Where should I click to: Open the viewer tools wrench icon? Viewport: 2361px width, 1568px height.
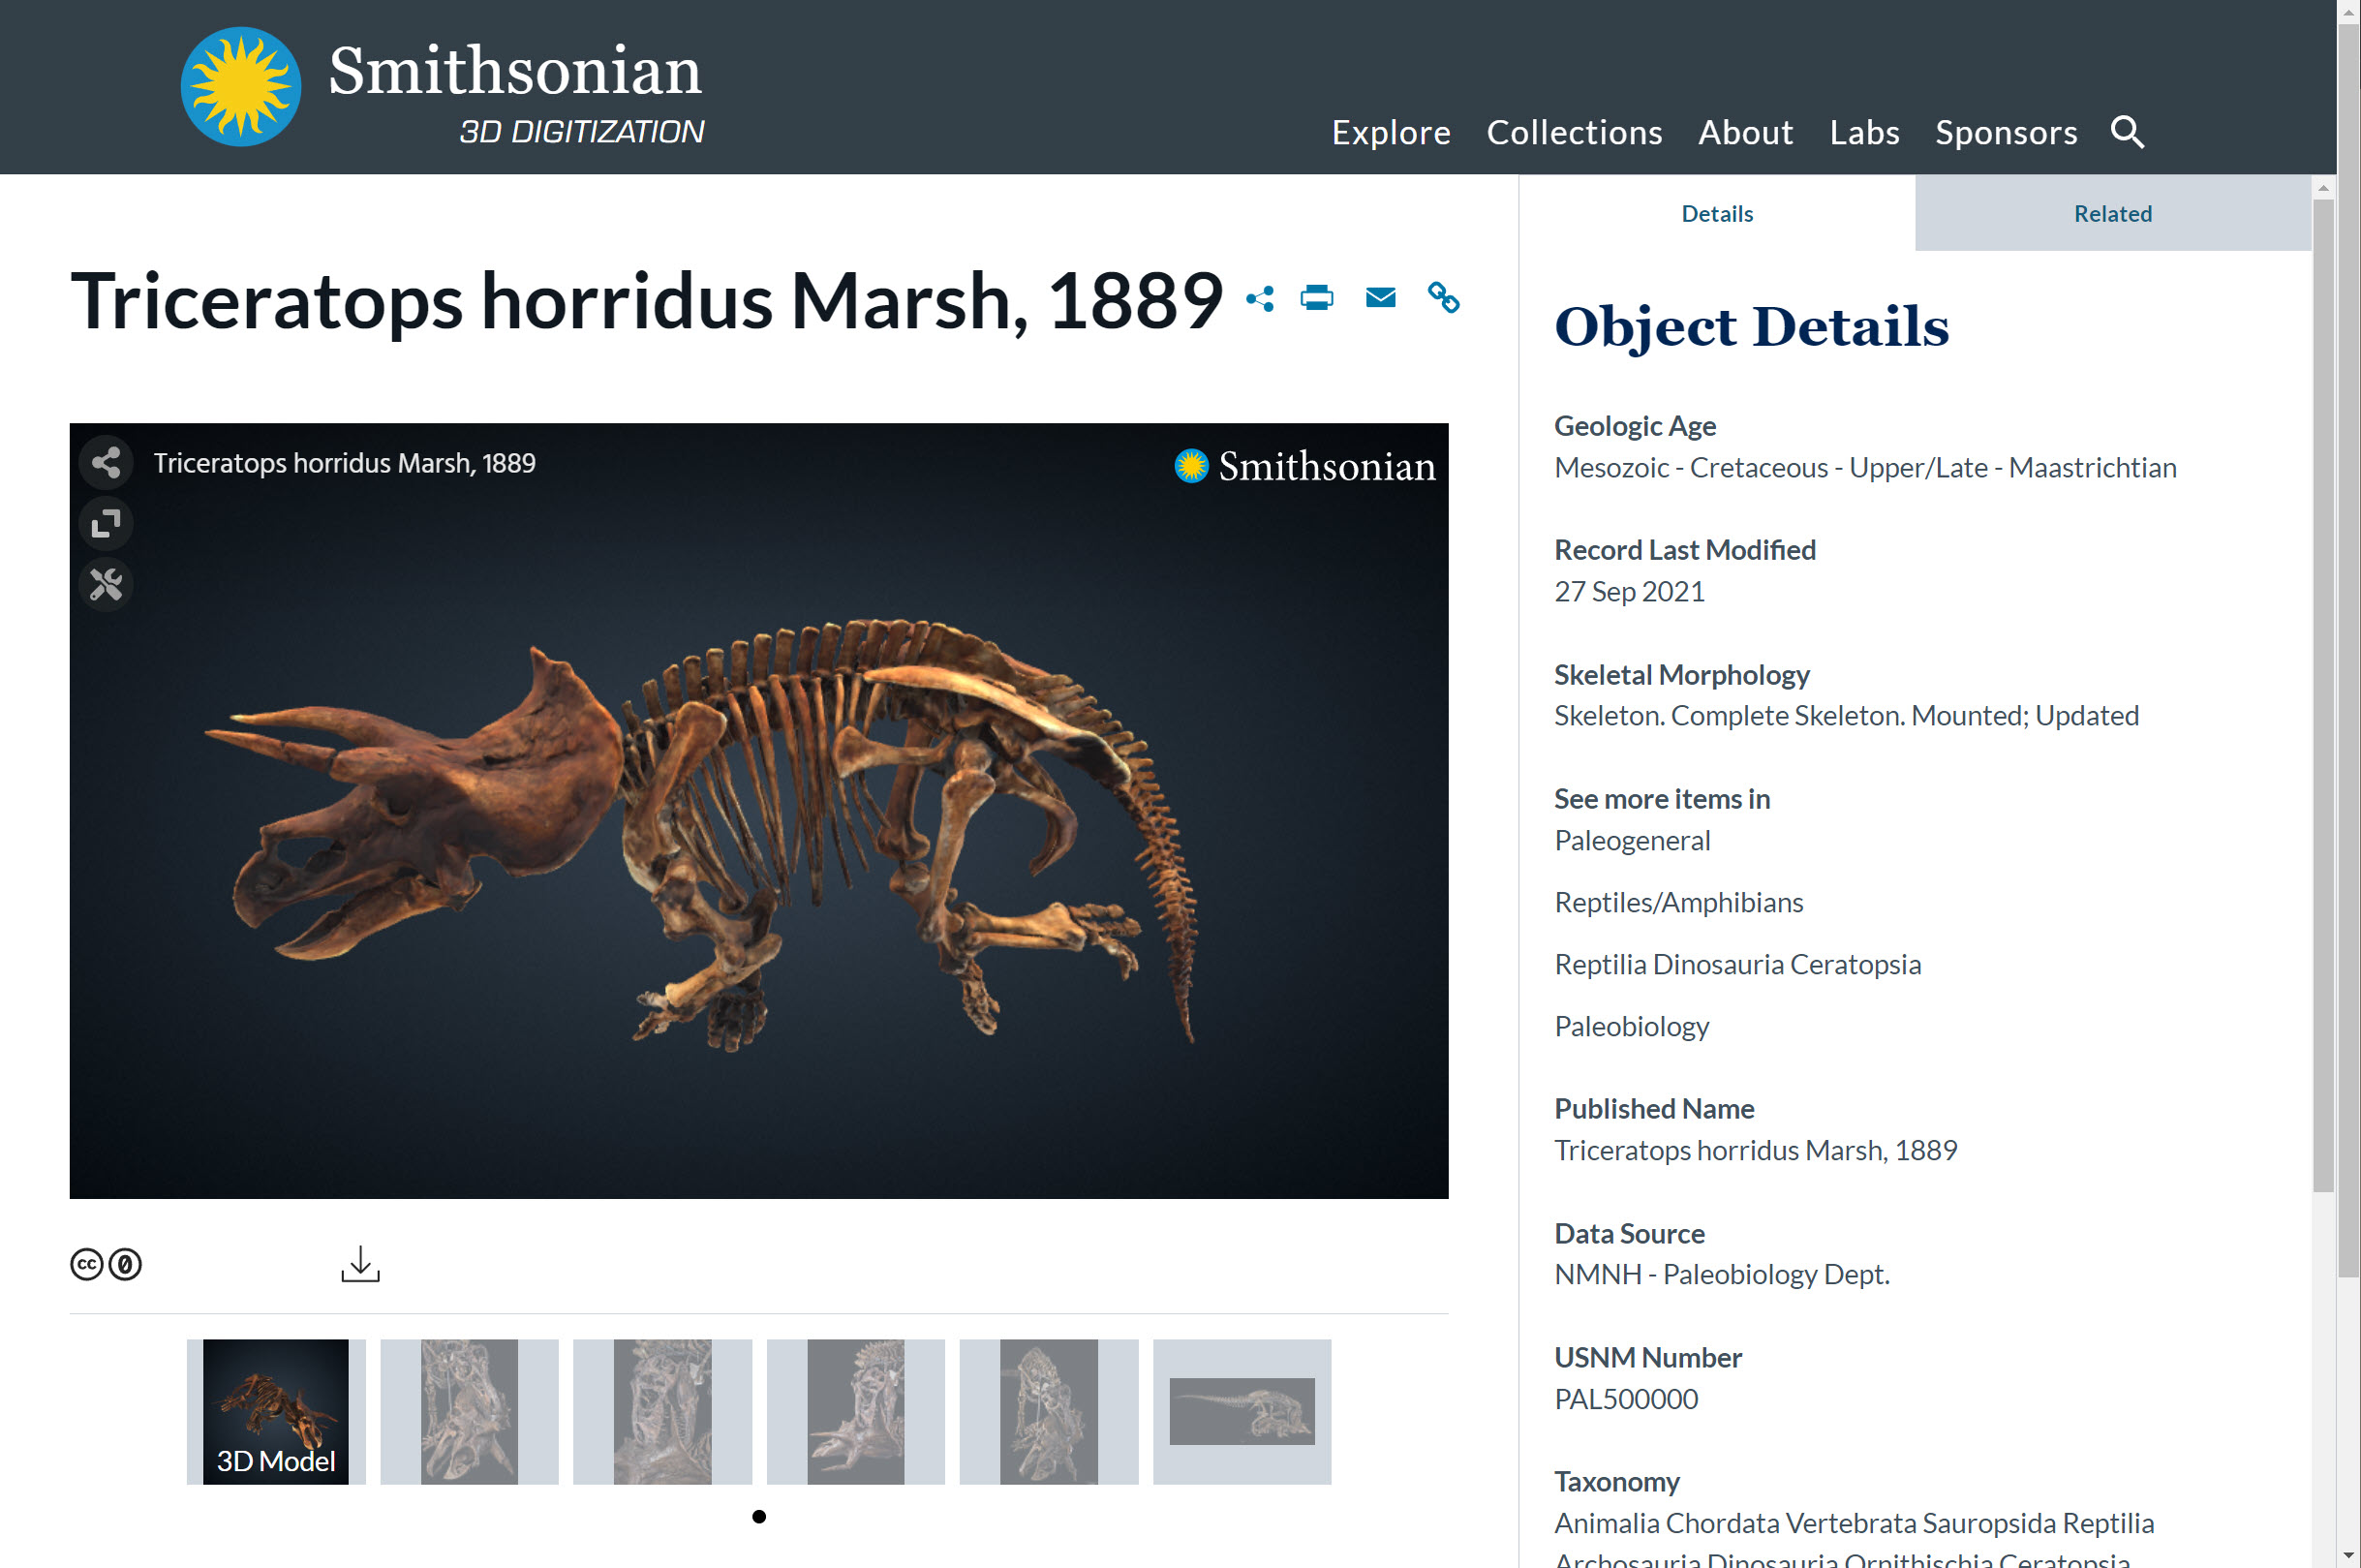pos(106,584)
